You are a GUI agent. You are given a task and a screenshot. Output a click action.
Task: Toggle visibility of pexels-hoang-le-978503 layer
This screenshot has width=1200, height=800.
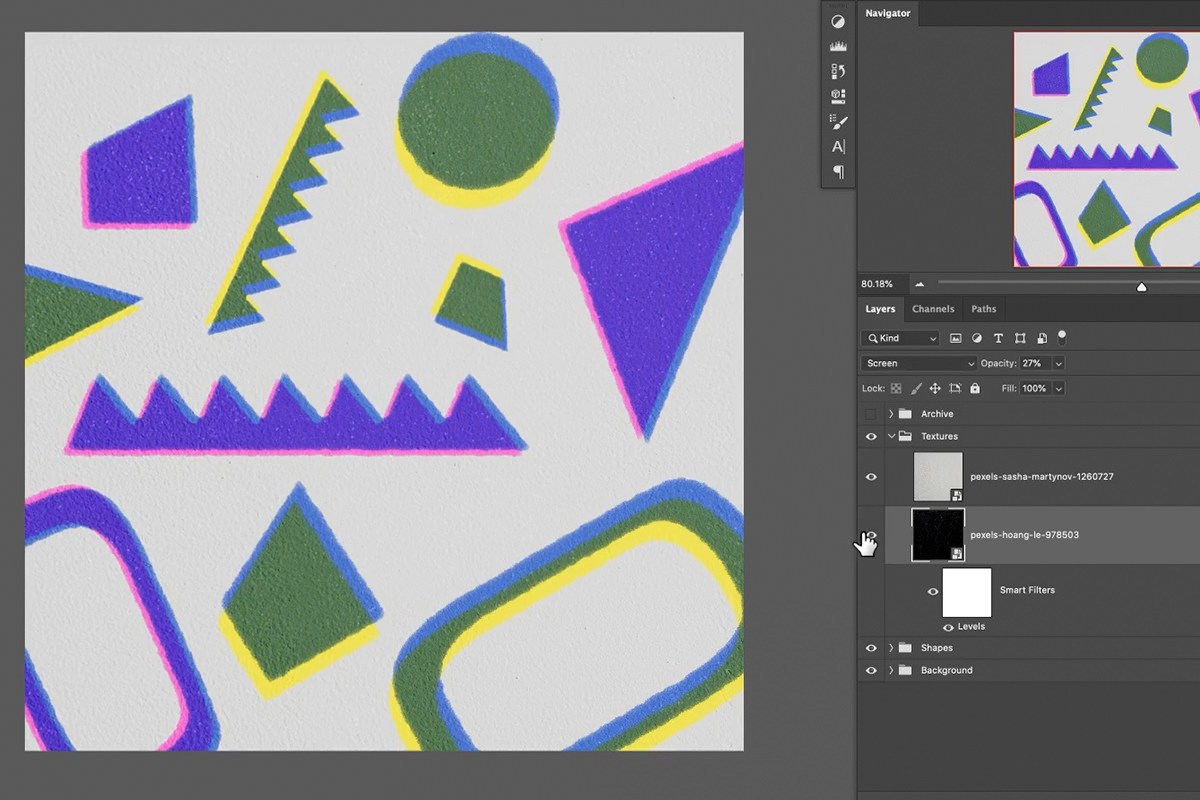(871, 535)
